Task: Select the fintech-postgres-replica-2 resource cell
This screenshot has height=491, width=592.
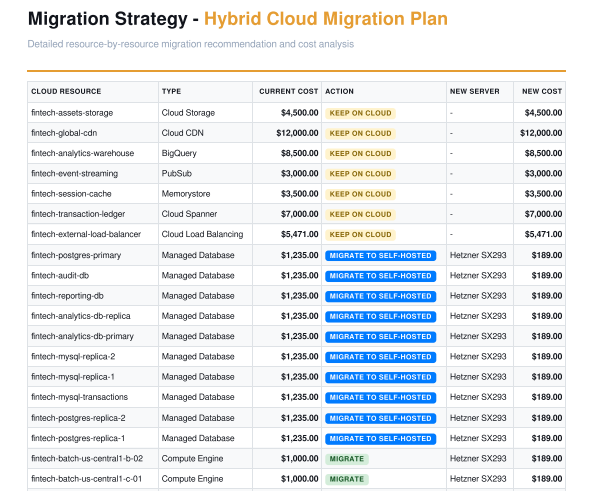Action: click(93, 418)
